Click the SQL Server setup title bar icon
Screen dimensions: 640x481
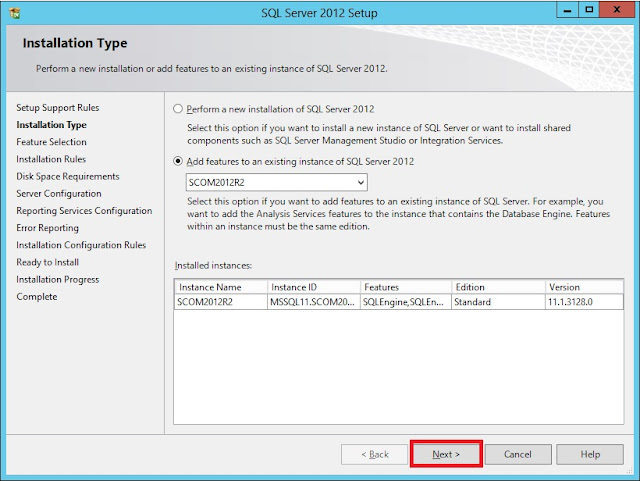pyautogui.click(x=14, y=13)
